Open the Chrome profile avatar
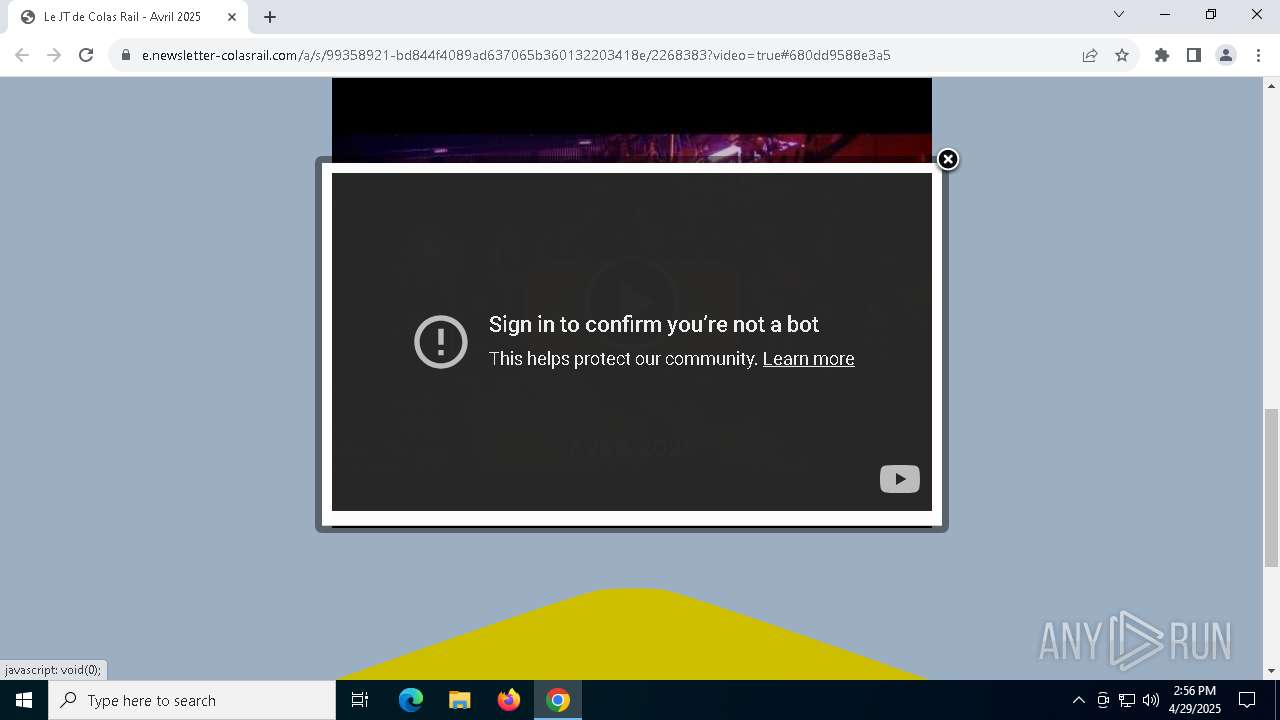 point(1226,55)
